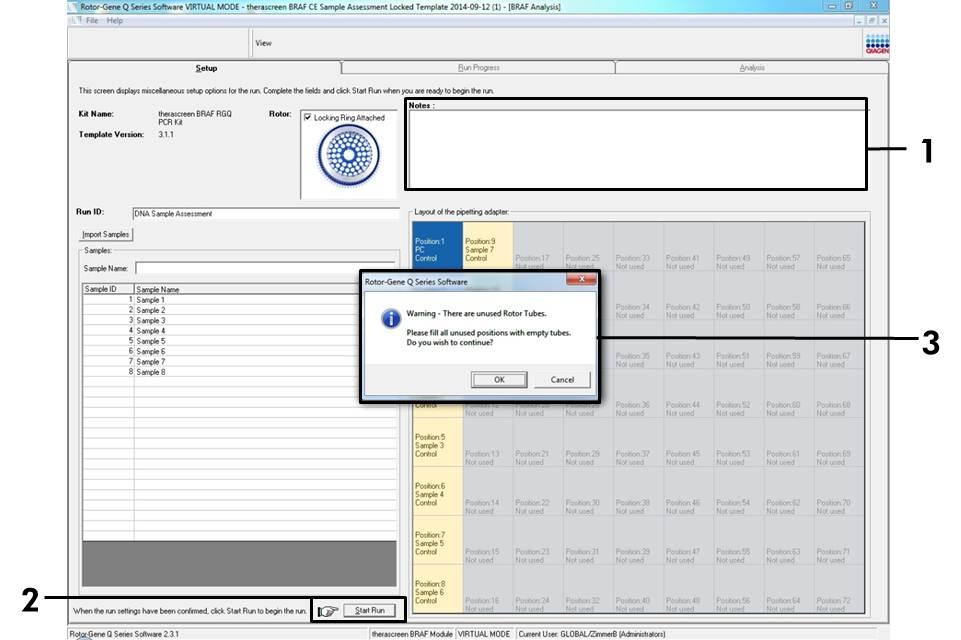The image size is (961, 640).
Task: Select the Sample 1 row
Action: coord(239,300)
